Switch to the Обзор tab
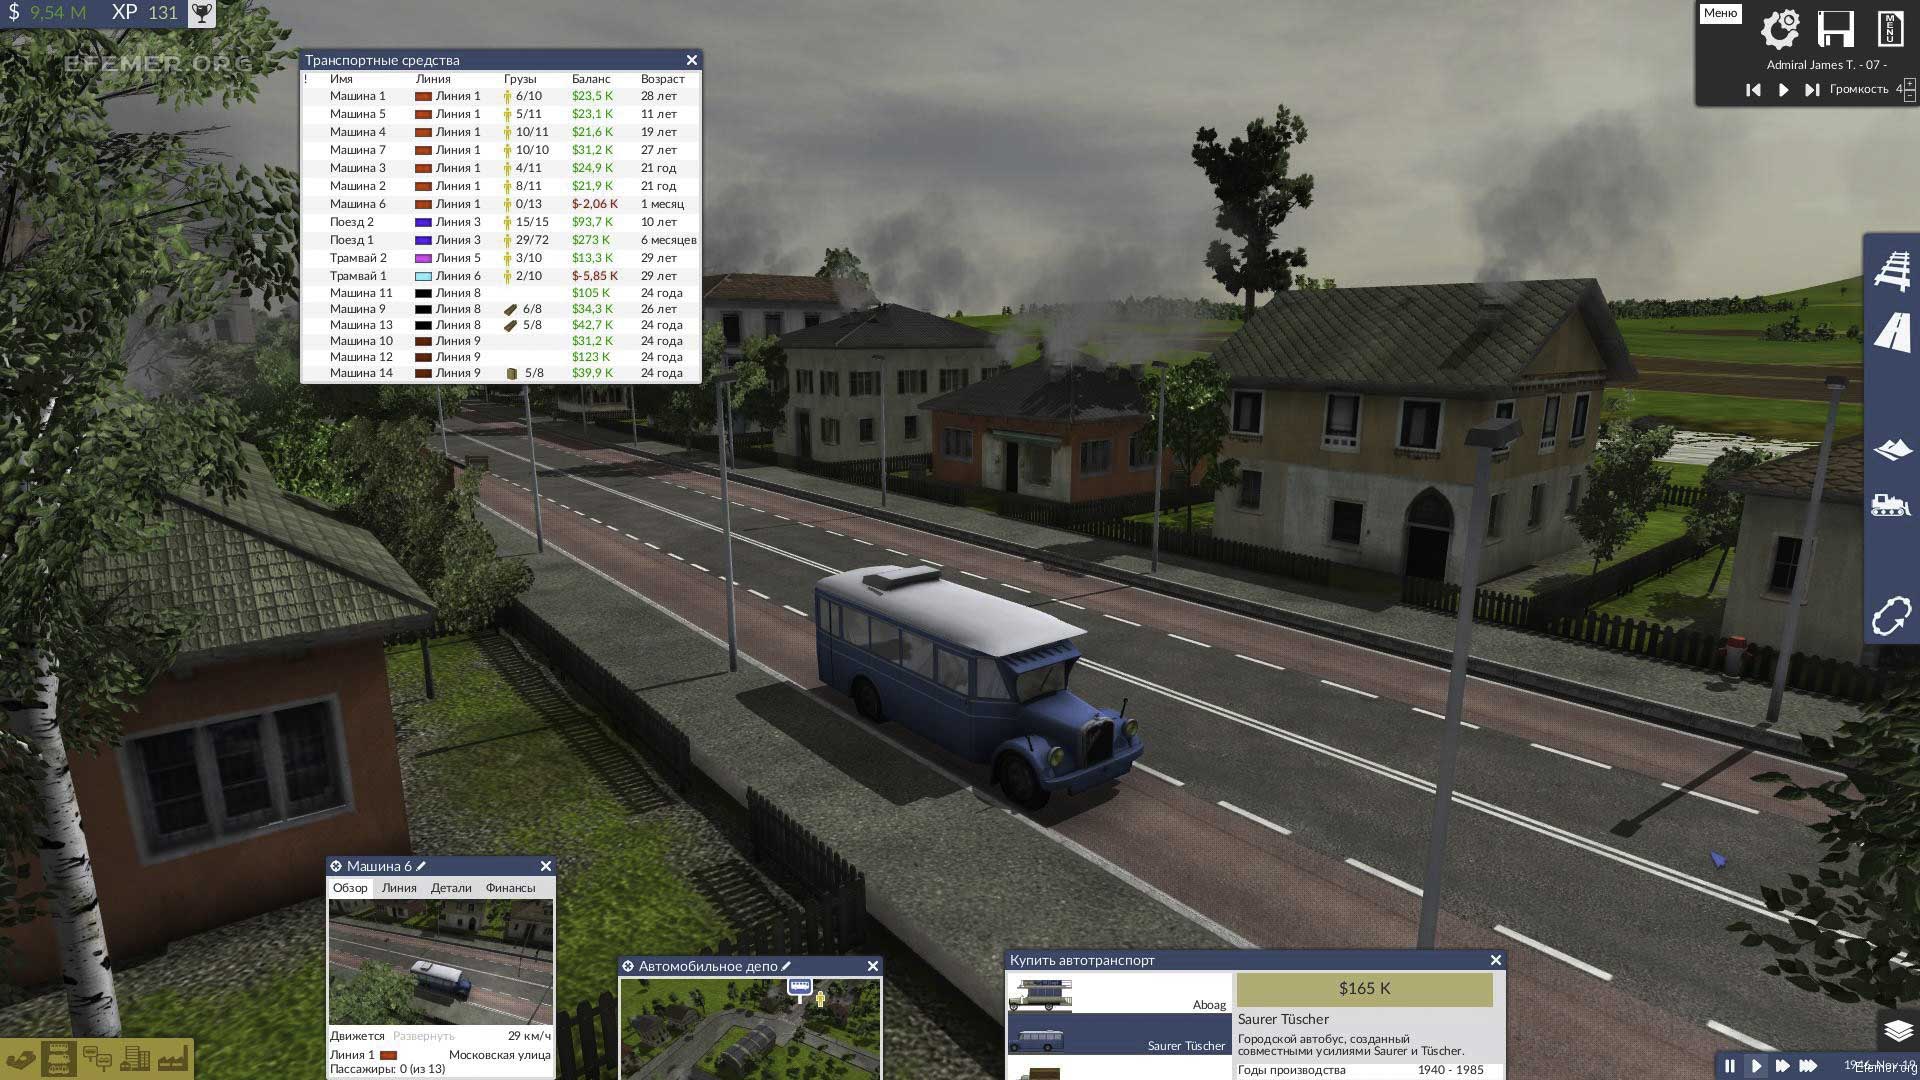 350,888
